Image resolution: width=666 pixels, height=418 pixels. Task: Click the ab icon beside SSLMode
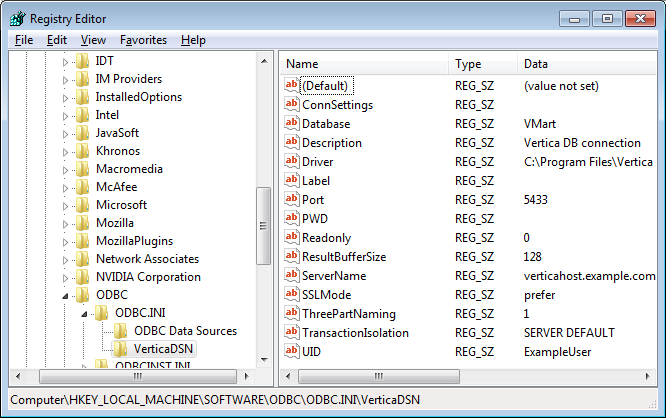[x=292, y=295]
